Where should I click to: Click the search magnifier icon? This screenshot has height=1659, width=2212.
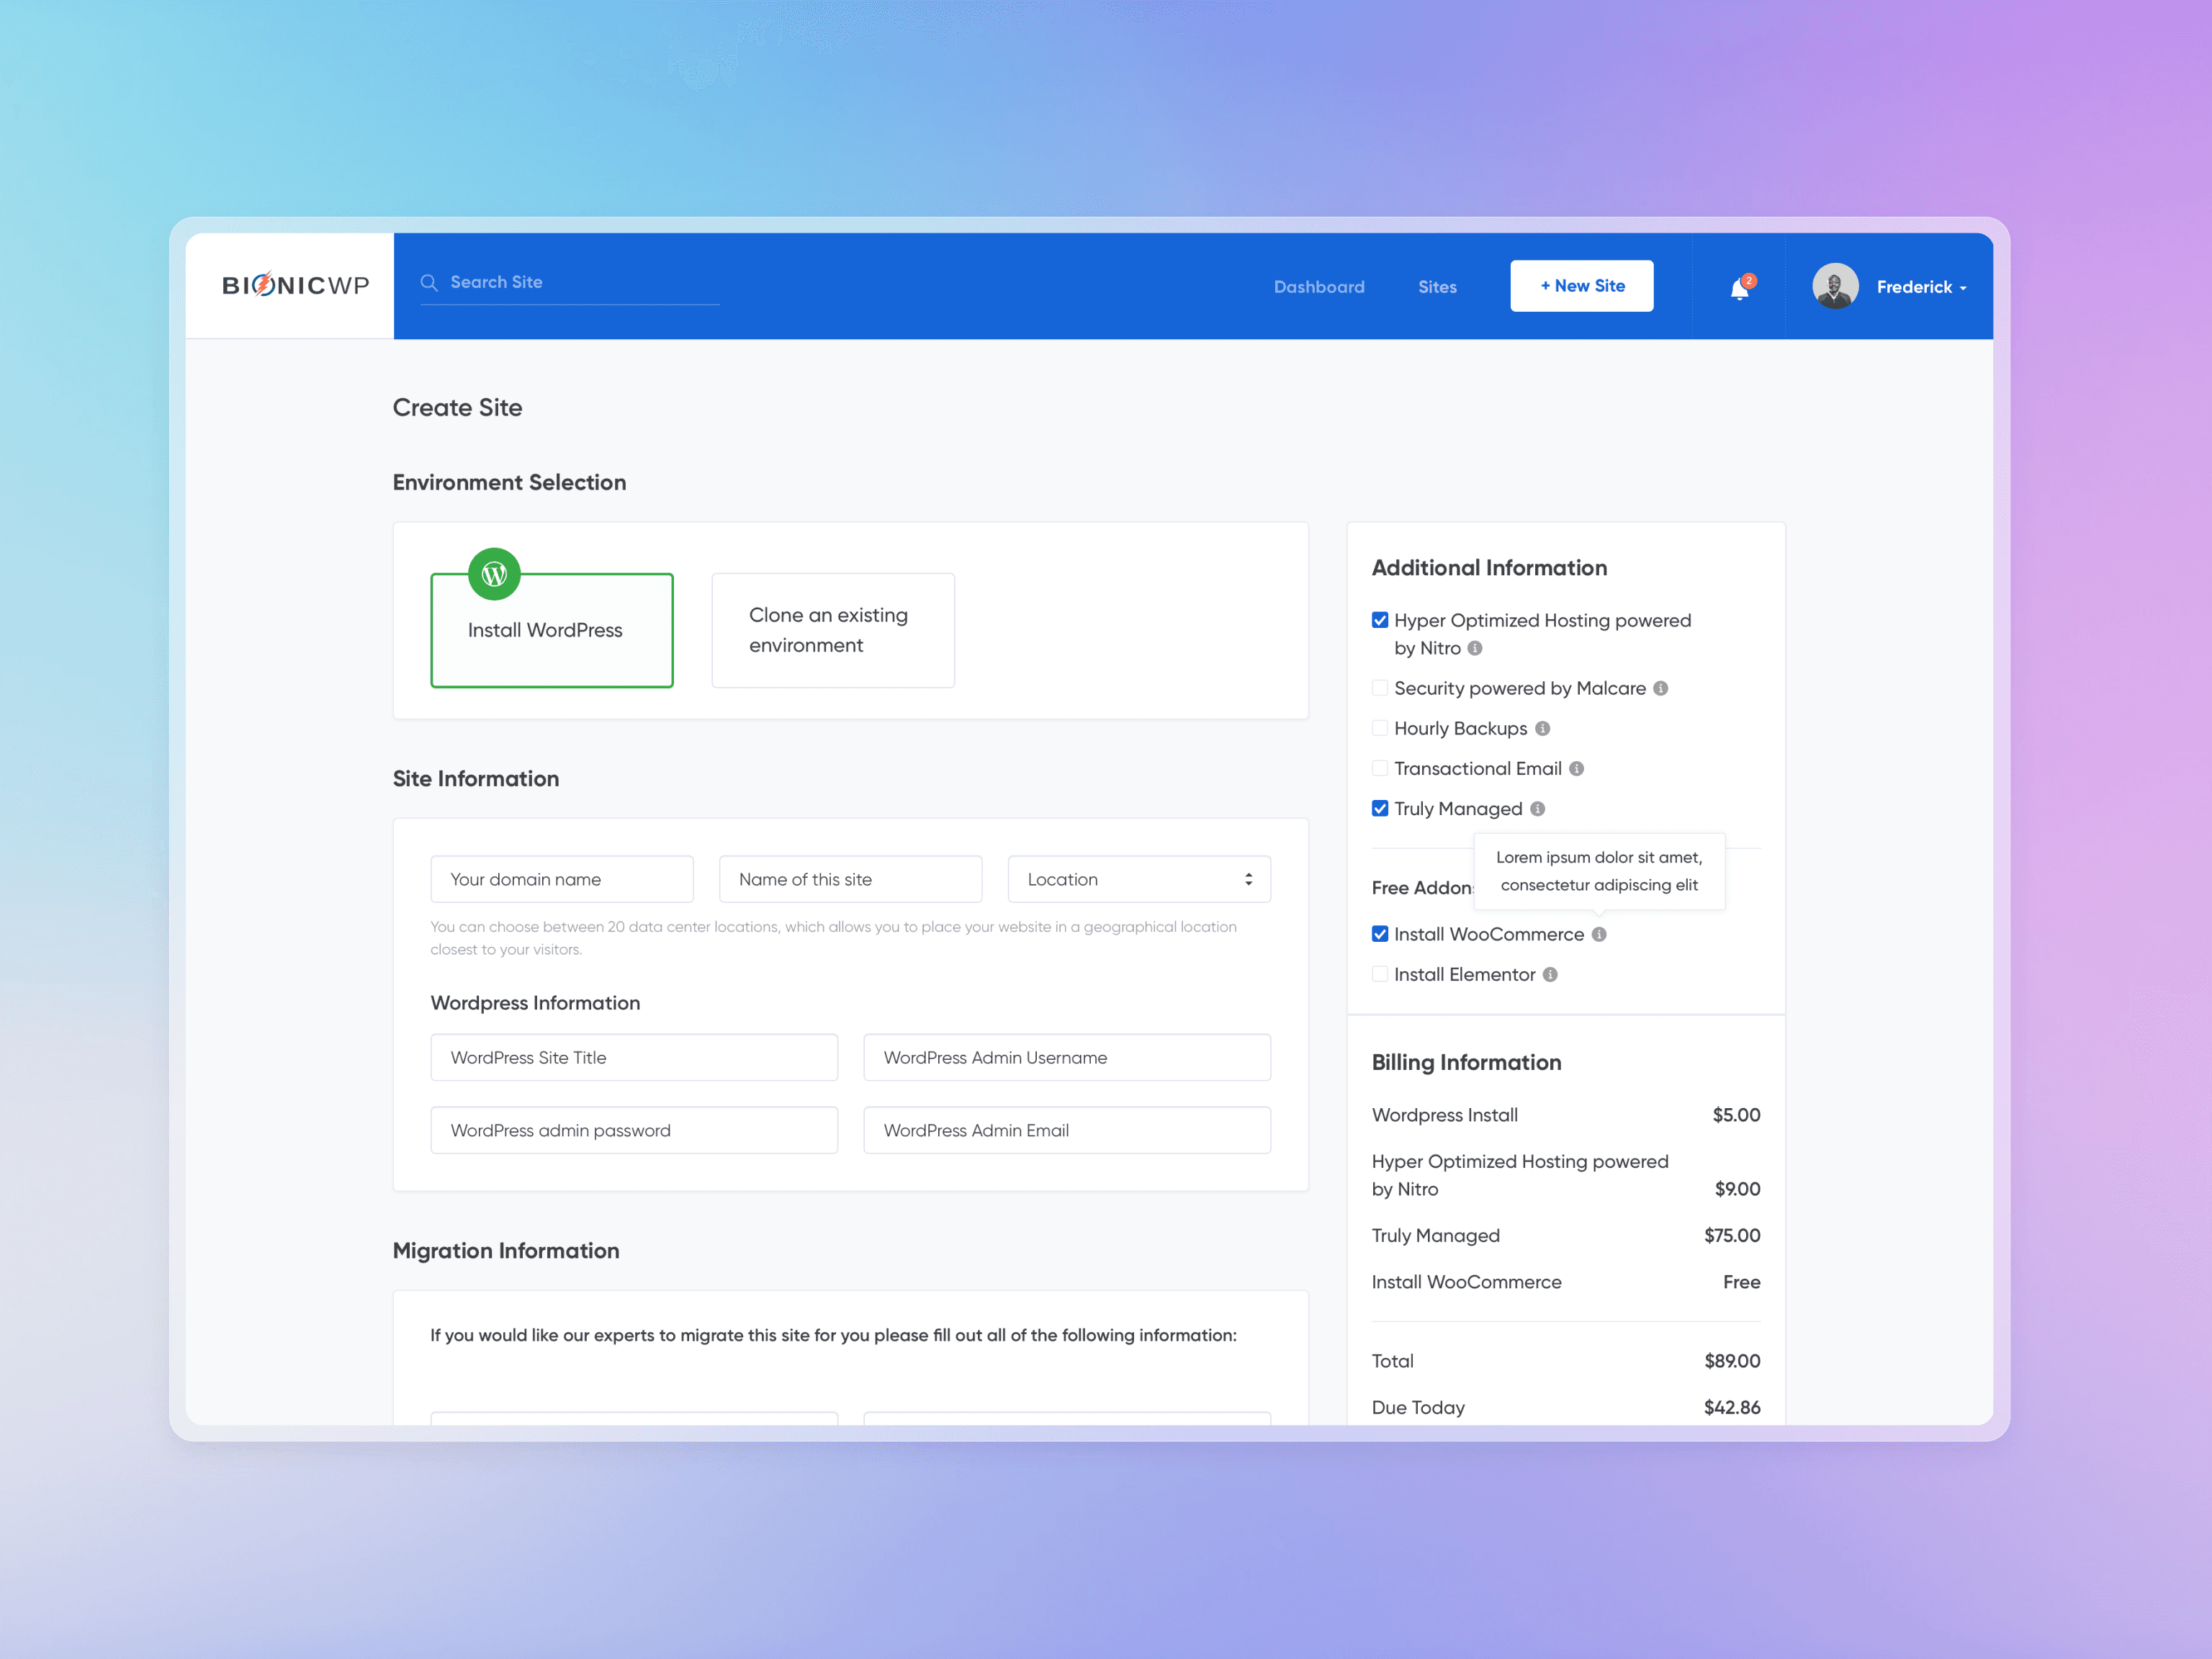pyautogui.click(x=429, y=283)
